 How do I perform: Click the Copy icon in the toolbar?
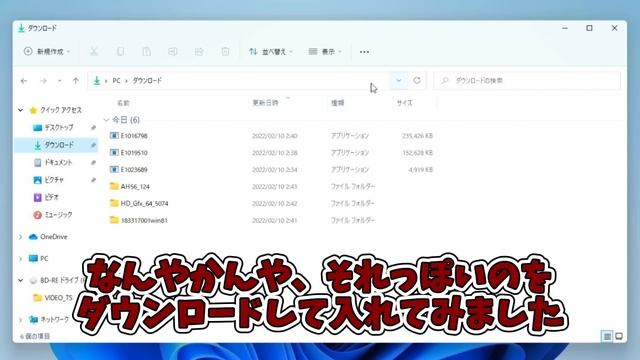click(x=120, y=51)
